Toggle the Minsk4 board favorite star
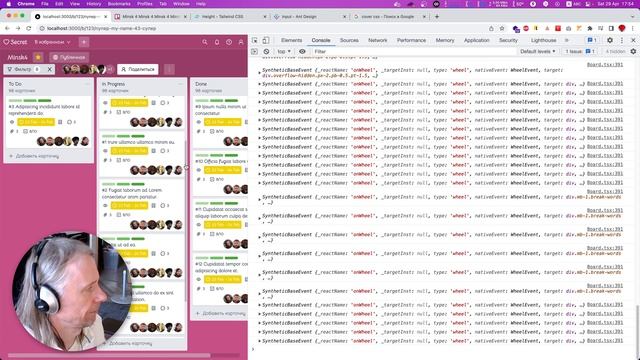Viewport: 640px width, 360px height. pyautogui.click(x=38, y=57)
